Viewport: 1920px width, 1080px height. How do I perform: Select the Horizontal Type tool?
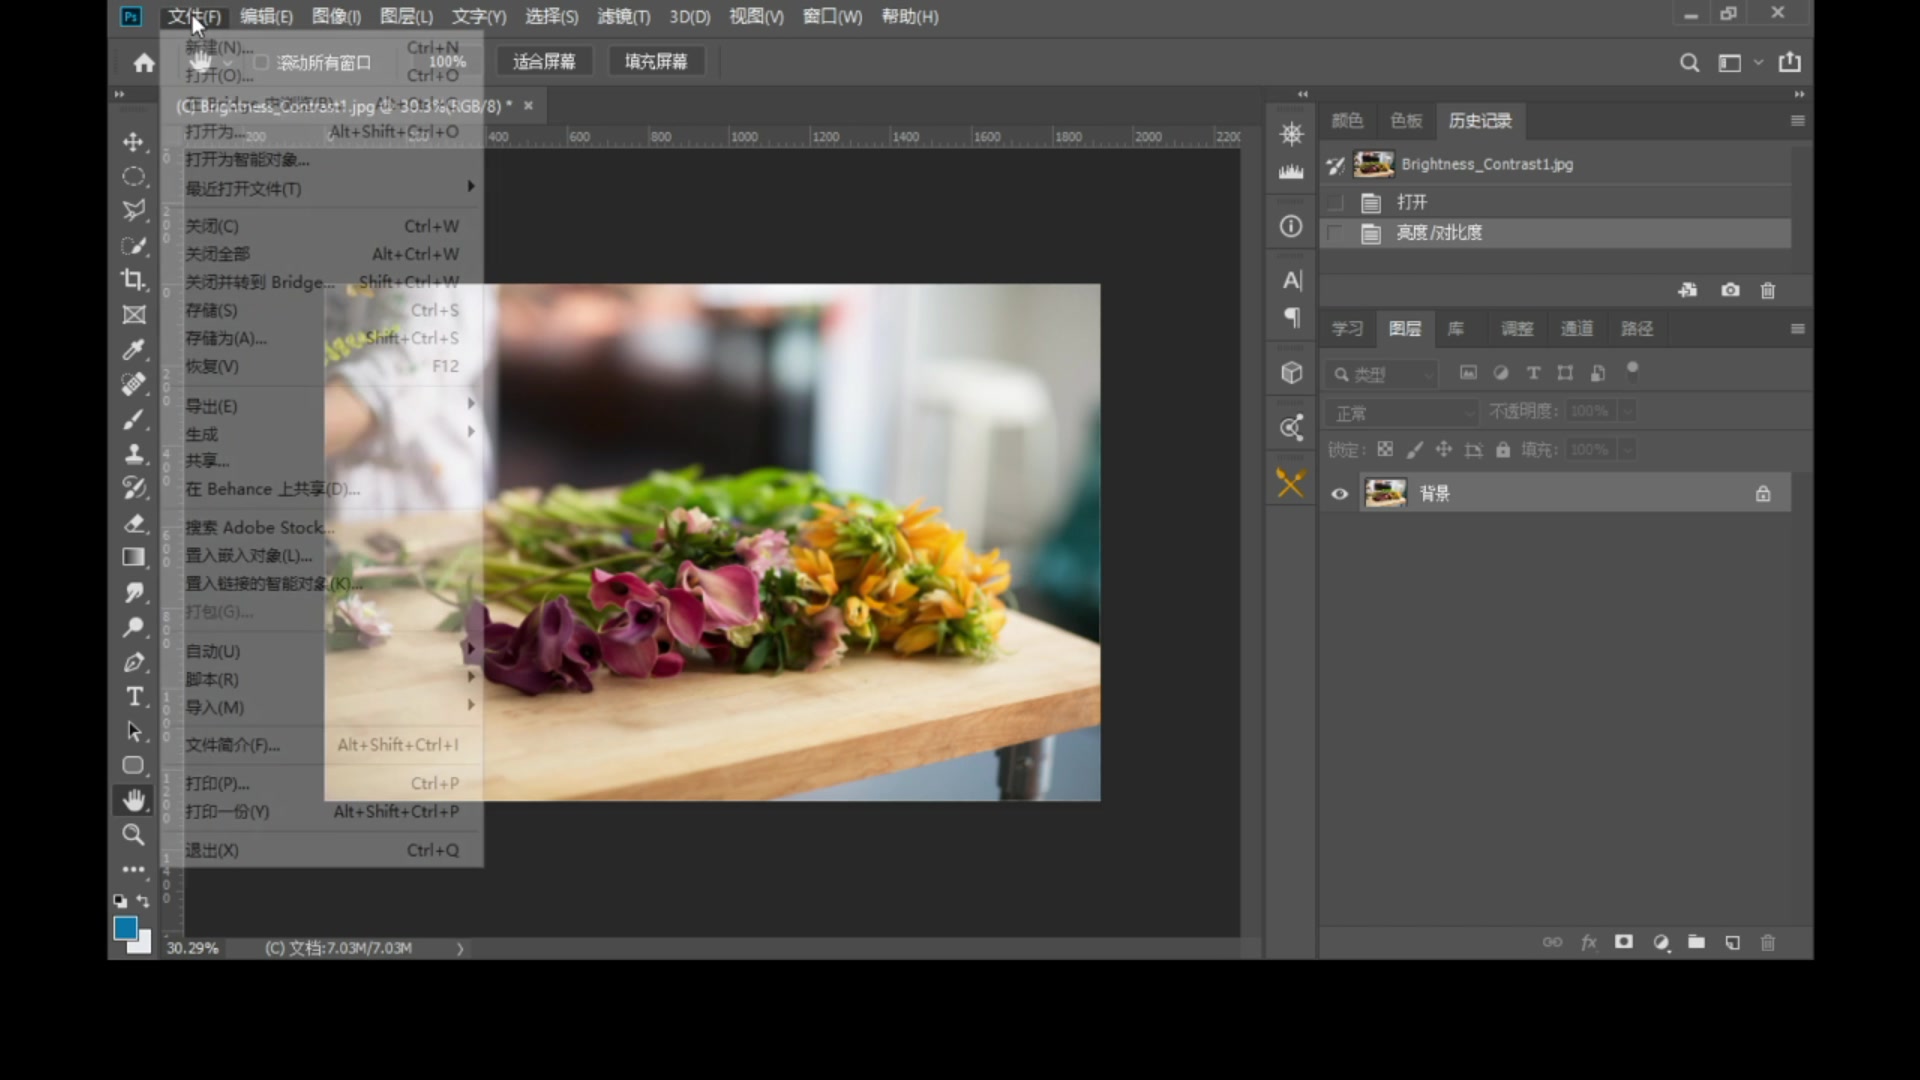(133, 696)
